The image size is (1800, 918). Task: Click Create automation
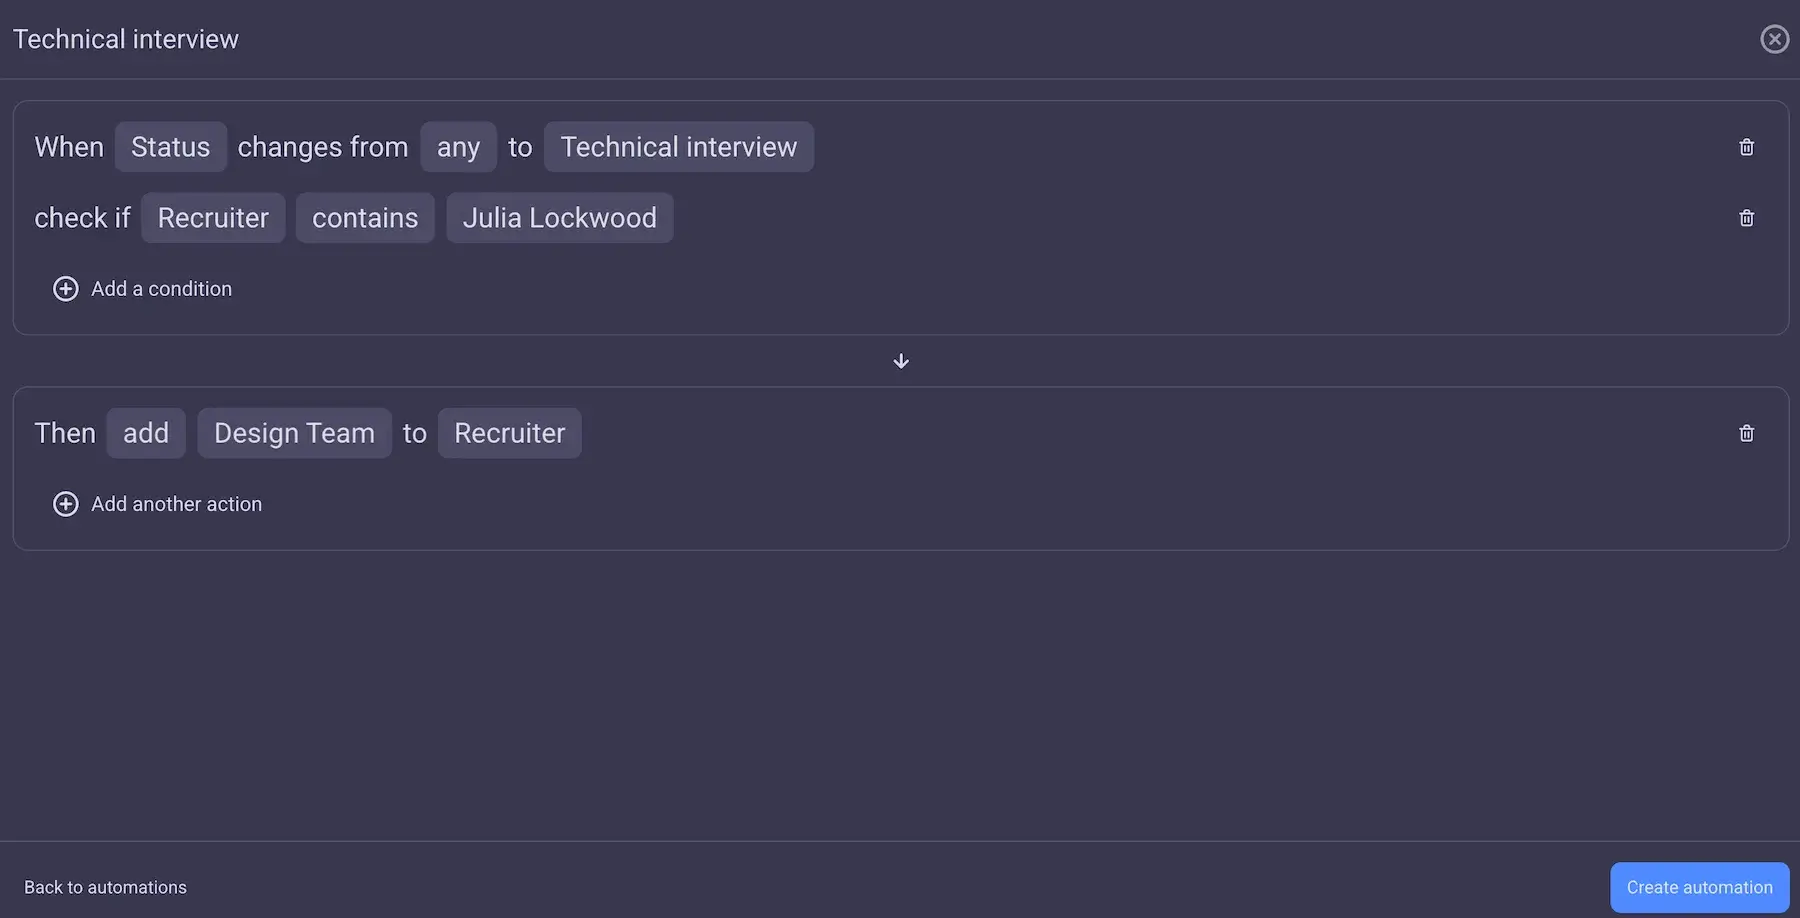1699,886
